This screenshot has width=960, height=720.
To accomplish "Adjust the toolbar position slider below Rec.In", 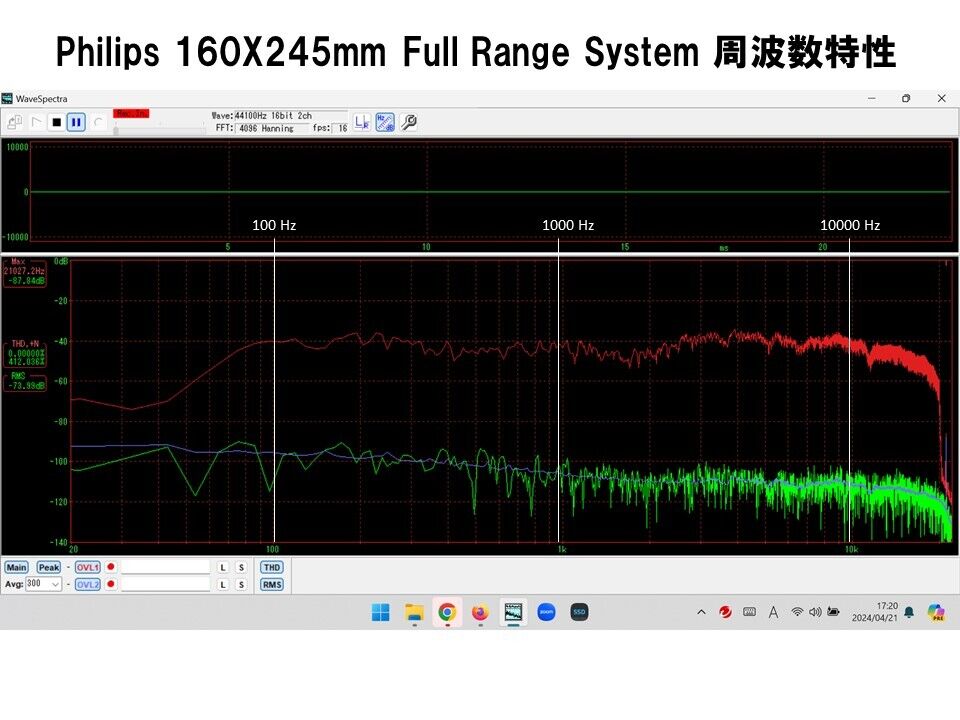I will (x=116, y=128).
